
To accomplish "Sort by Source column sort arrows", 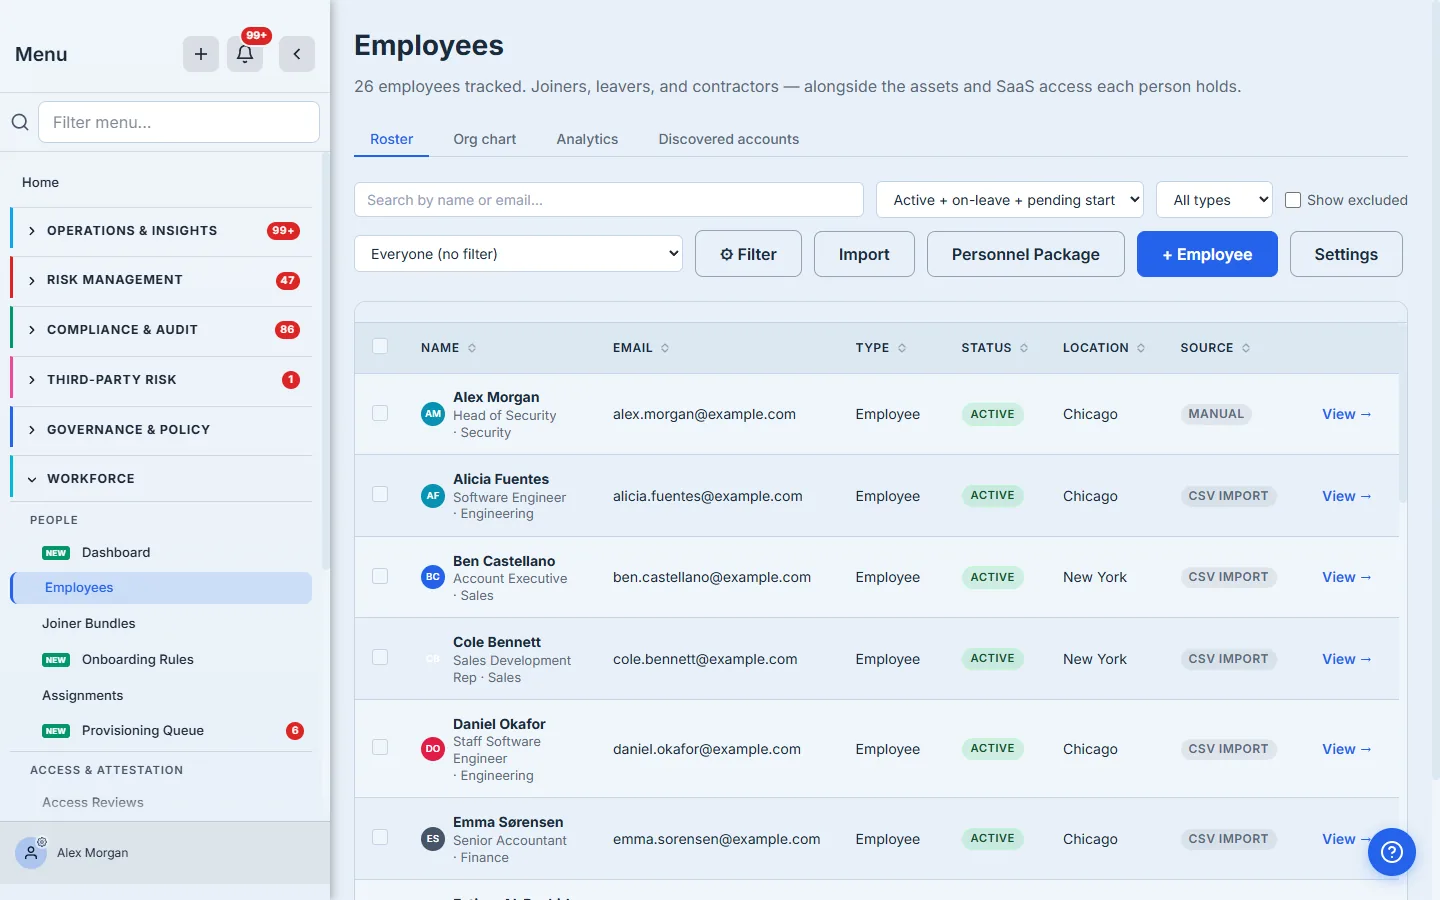I will coord(1246,348).
